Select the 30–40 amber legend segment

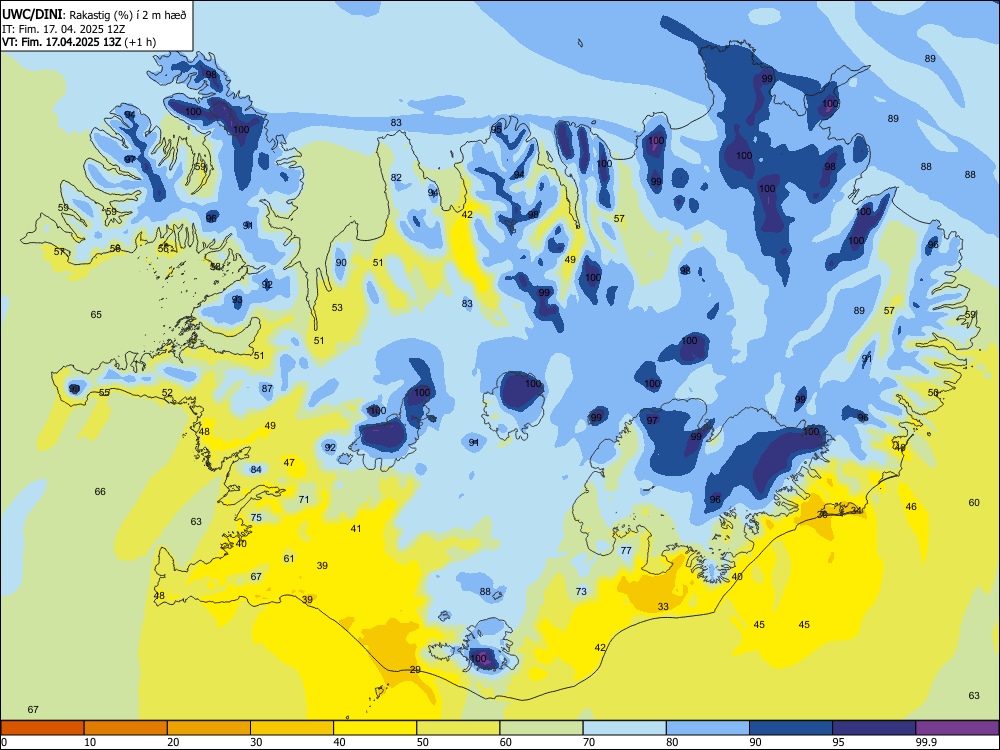pyautogui.click(x=292, y=728)
